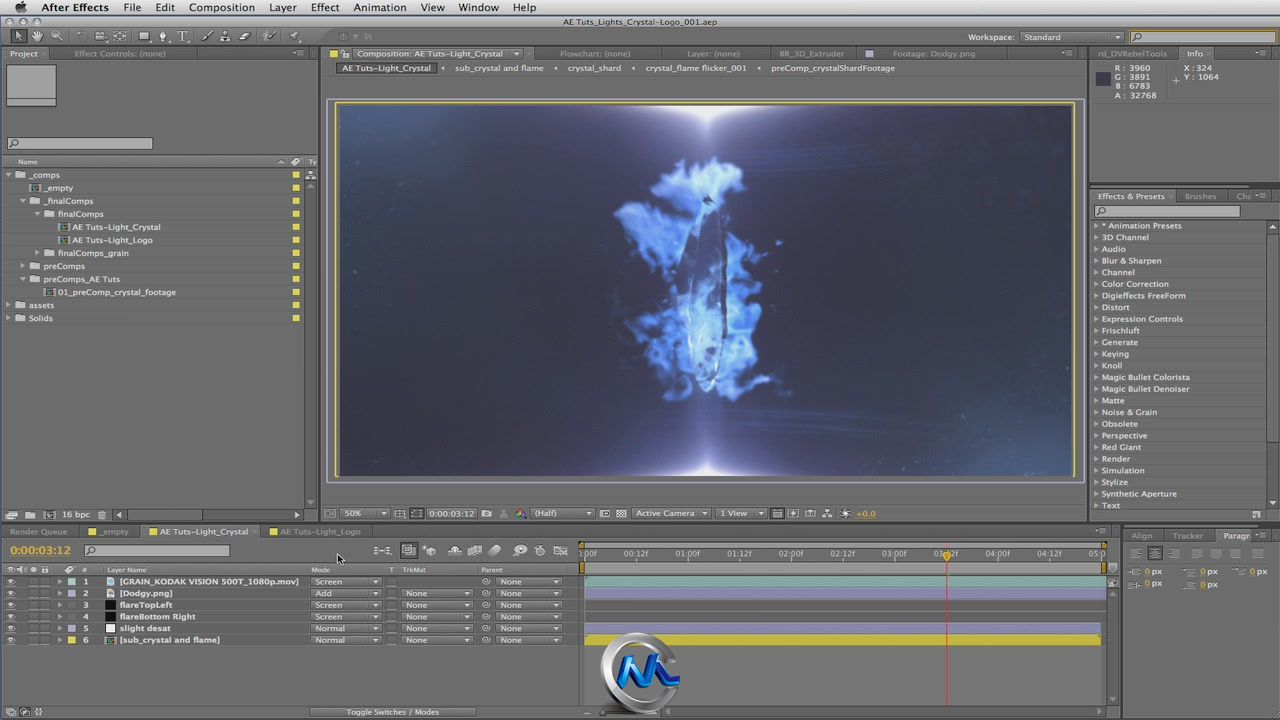
Task: Switch to the Render Queue tab
Action: 38,531
